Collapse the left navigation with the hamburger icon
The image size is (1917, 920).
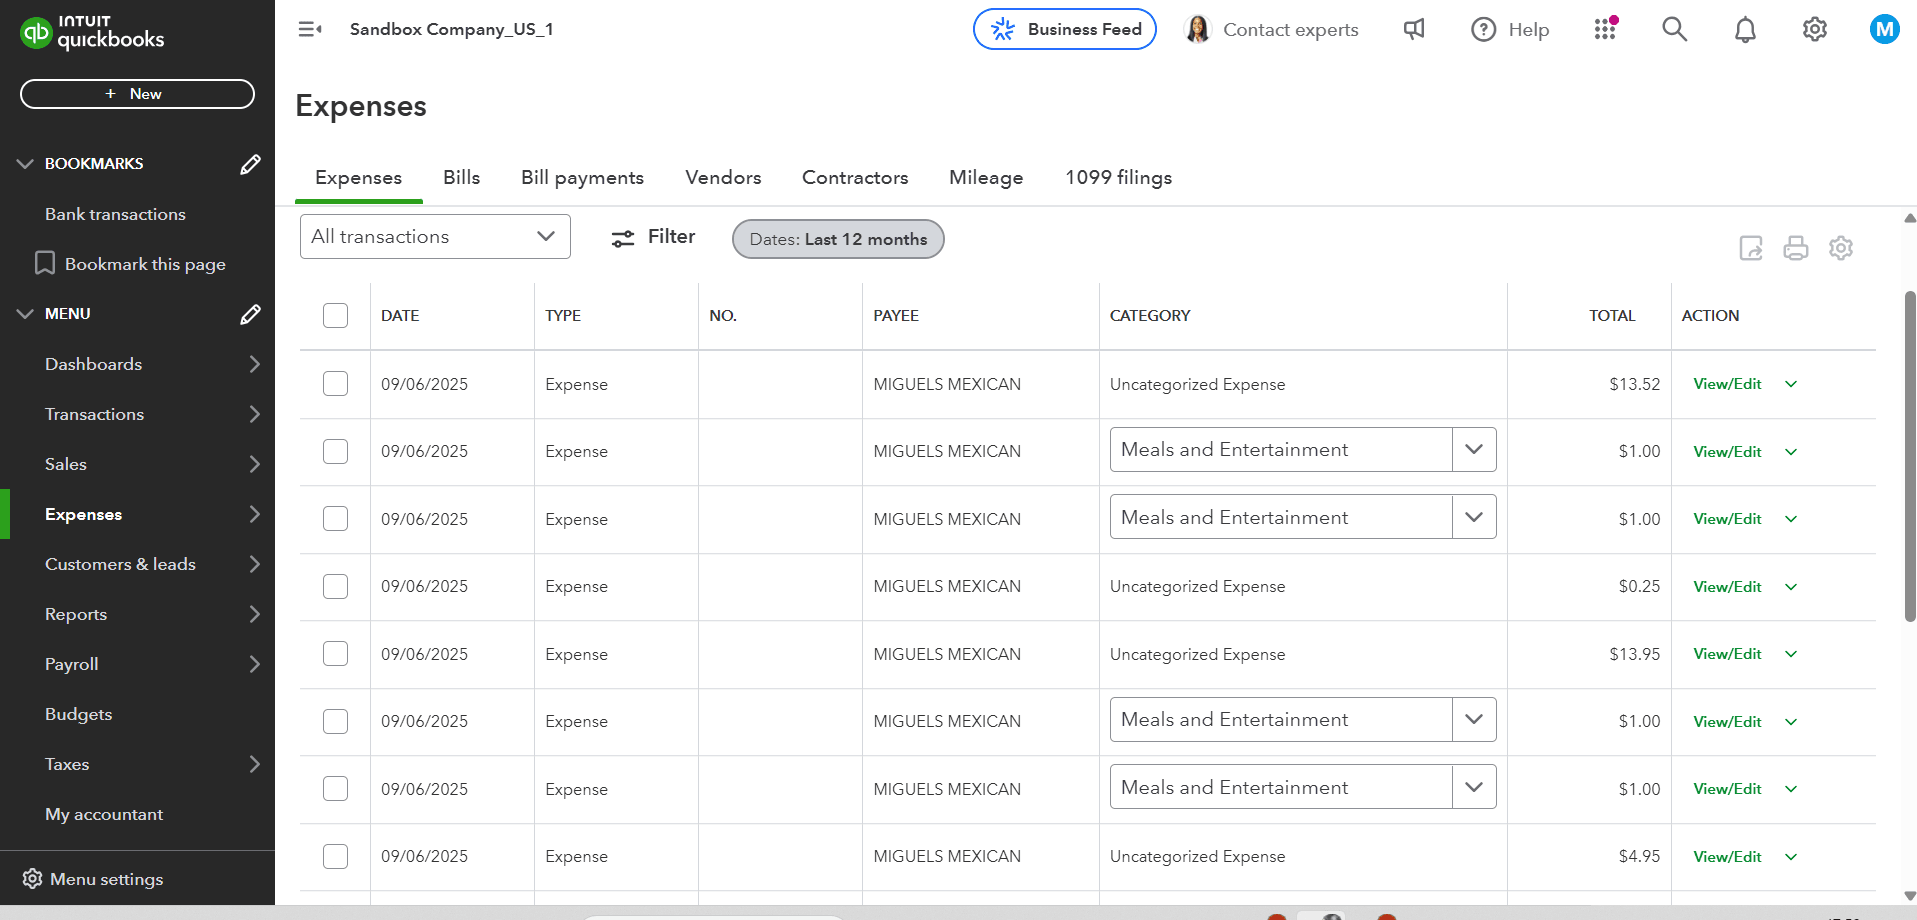click(x=310, y=29)
